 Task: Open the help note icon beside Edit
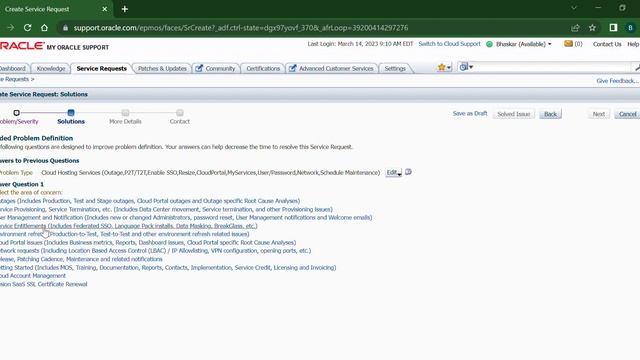(408, 172)
